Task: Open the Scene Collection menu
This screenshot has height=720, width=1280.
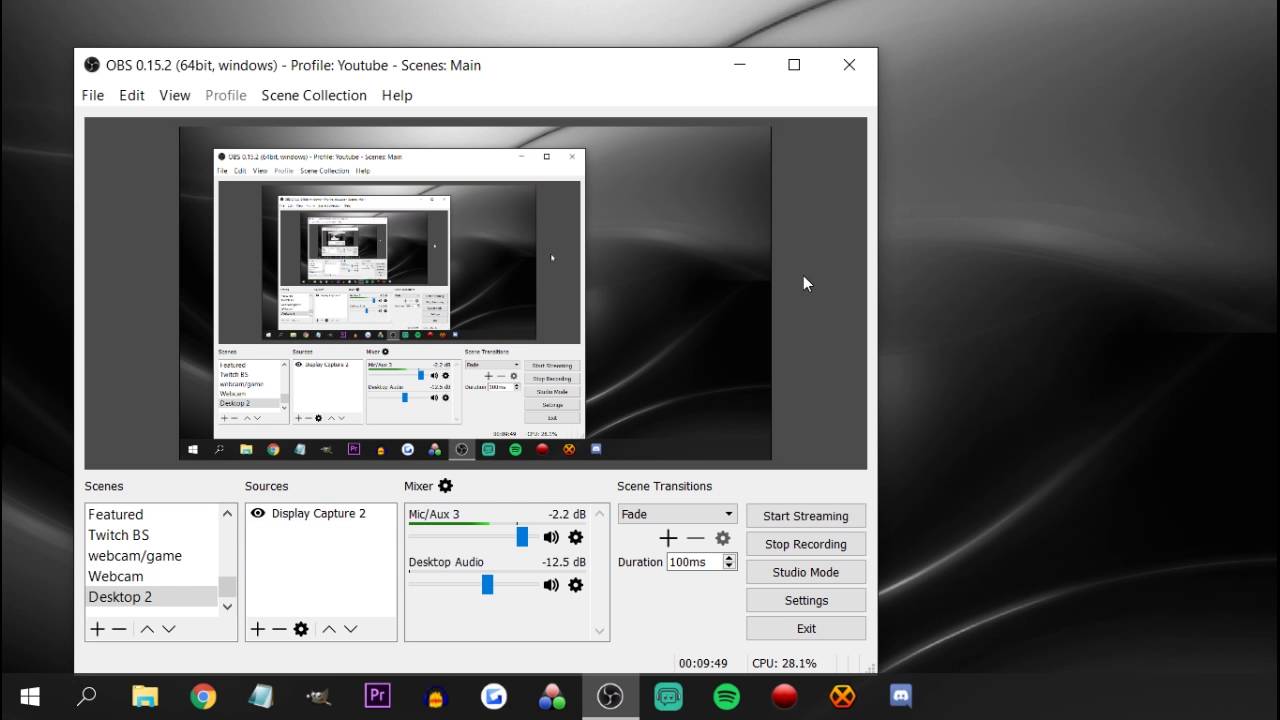Action: (x=314, y=95)
